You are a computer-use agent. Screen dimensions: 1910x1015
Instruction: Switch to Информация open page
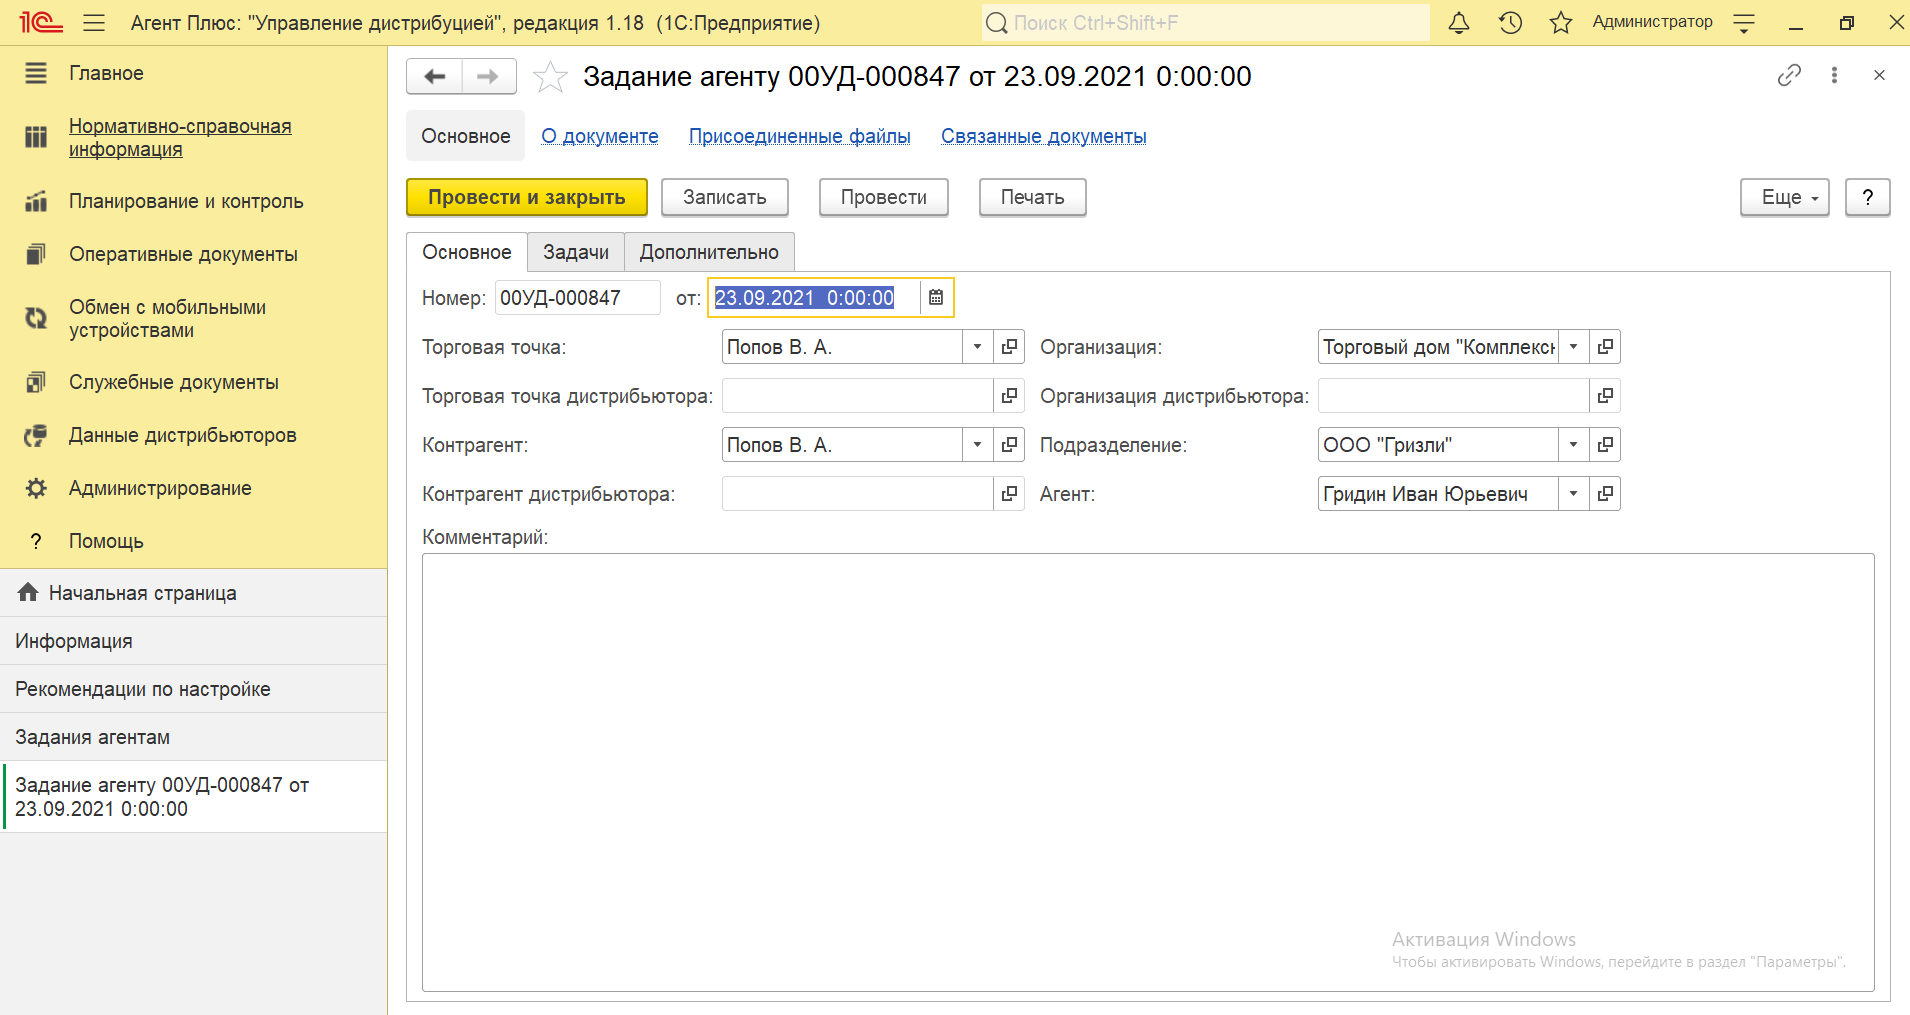[194, 641]
